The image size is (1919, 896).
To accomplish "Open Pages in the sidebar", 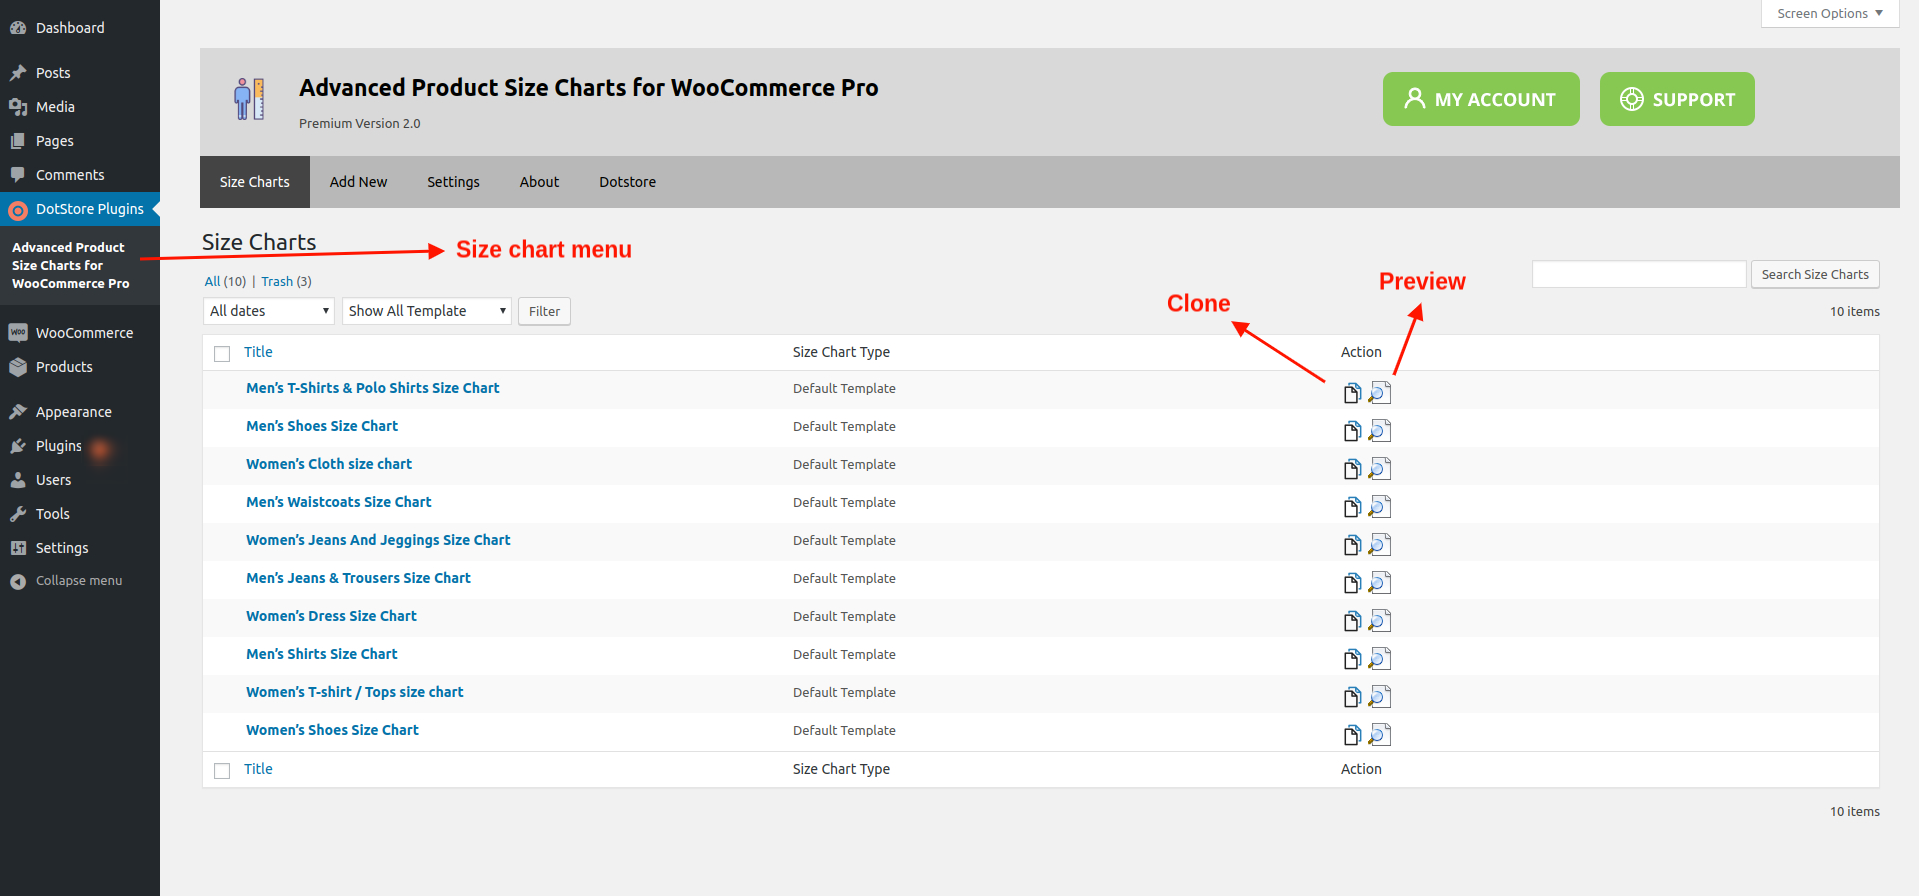I will pyautogui.click(x=80, y=141).
